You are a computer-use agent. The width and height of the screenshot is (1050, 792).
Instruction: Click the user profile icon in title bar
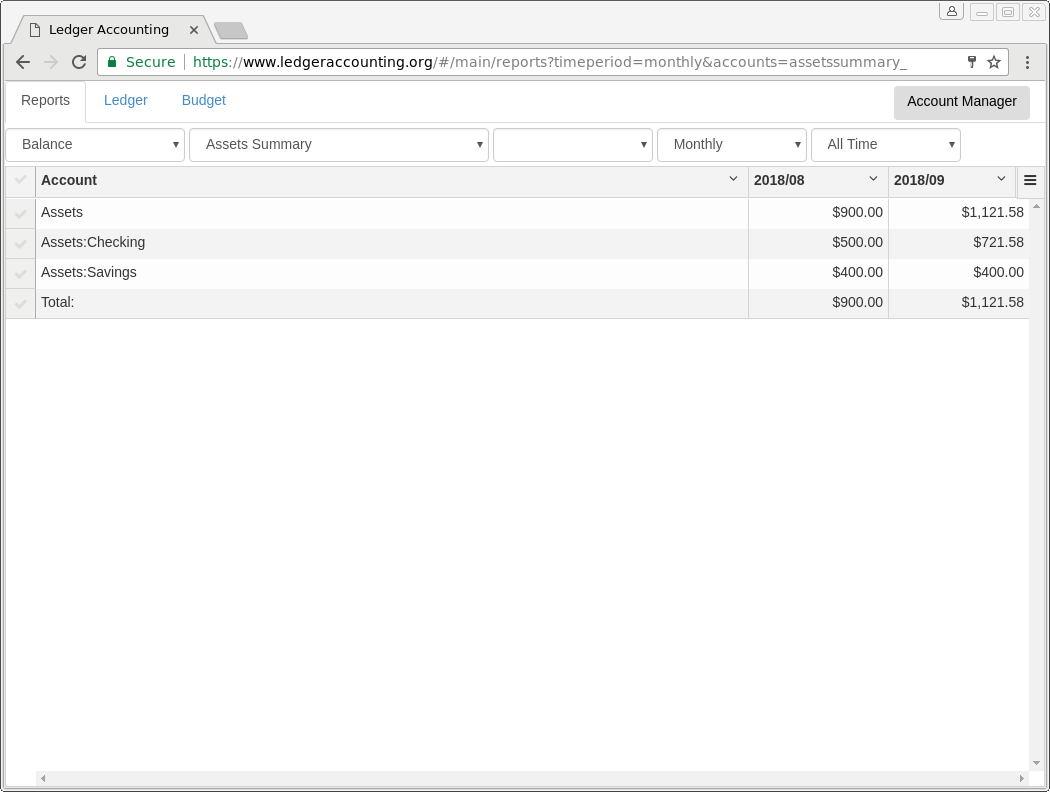pos(951,12)
